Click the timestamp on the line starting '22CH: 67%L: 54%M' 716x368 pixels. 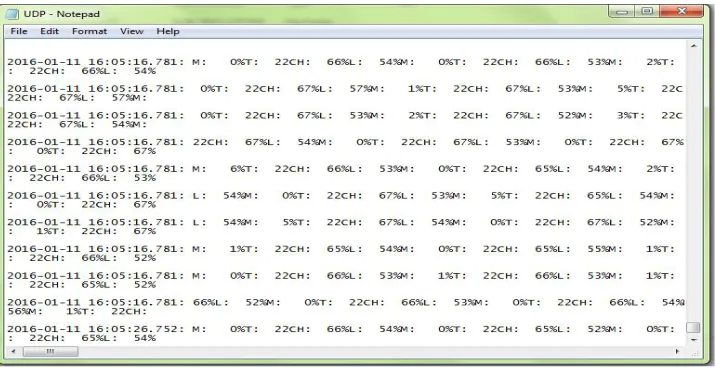[x=96, y=142]
